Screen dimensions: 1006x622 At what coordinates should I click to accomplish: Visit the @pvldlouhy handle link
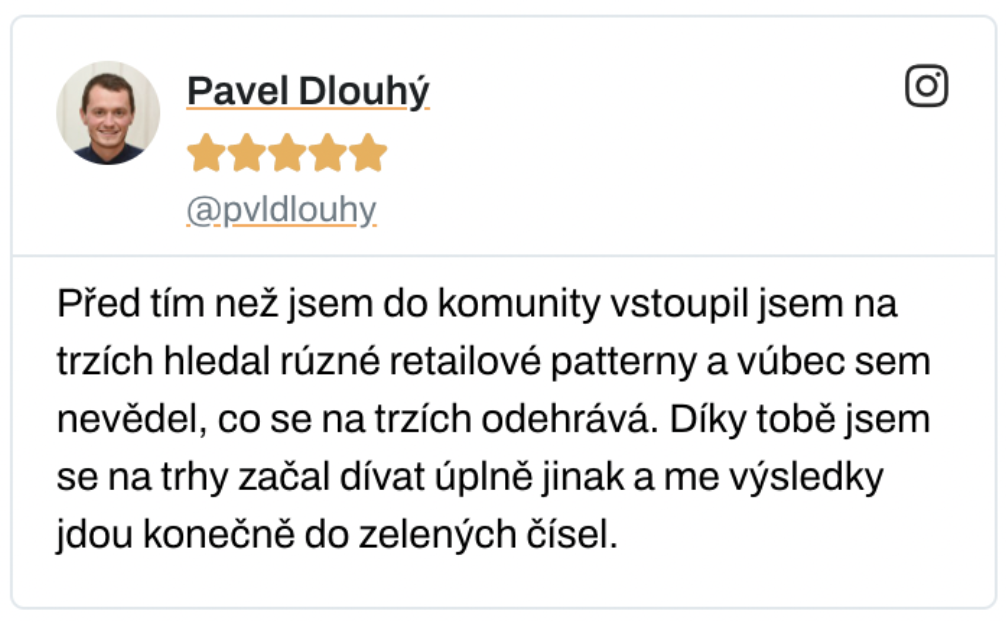(x=281, y=210)
